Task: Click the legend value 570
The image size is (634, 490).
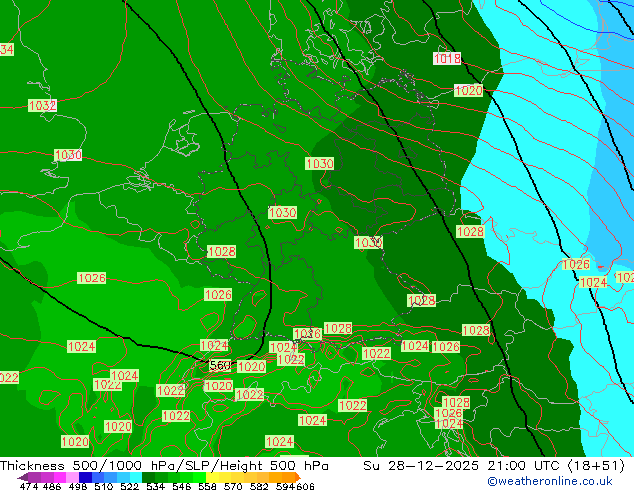Action: click(x=233, y=486)
